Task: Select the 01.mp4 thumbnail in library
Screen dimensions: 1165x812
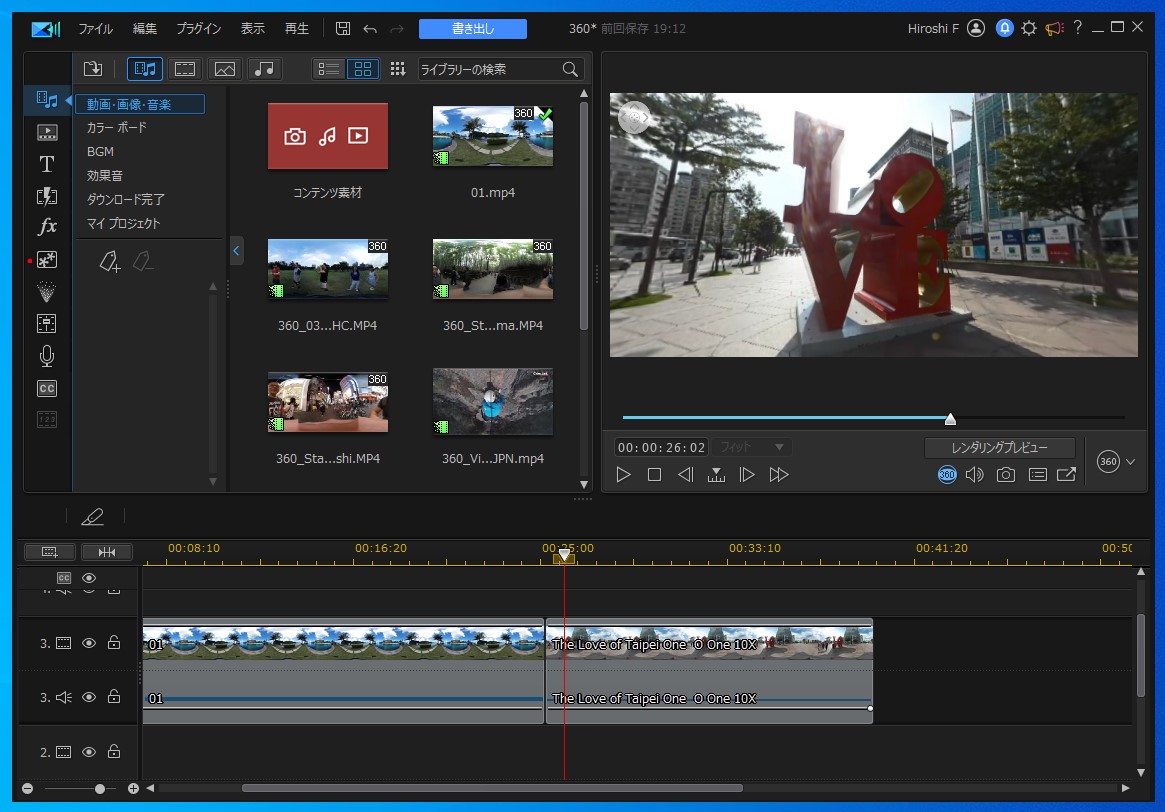Action: coord(492,136)
